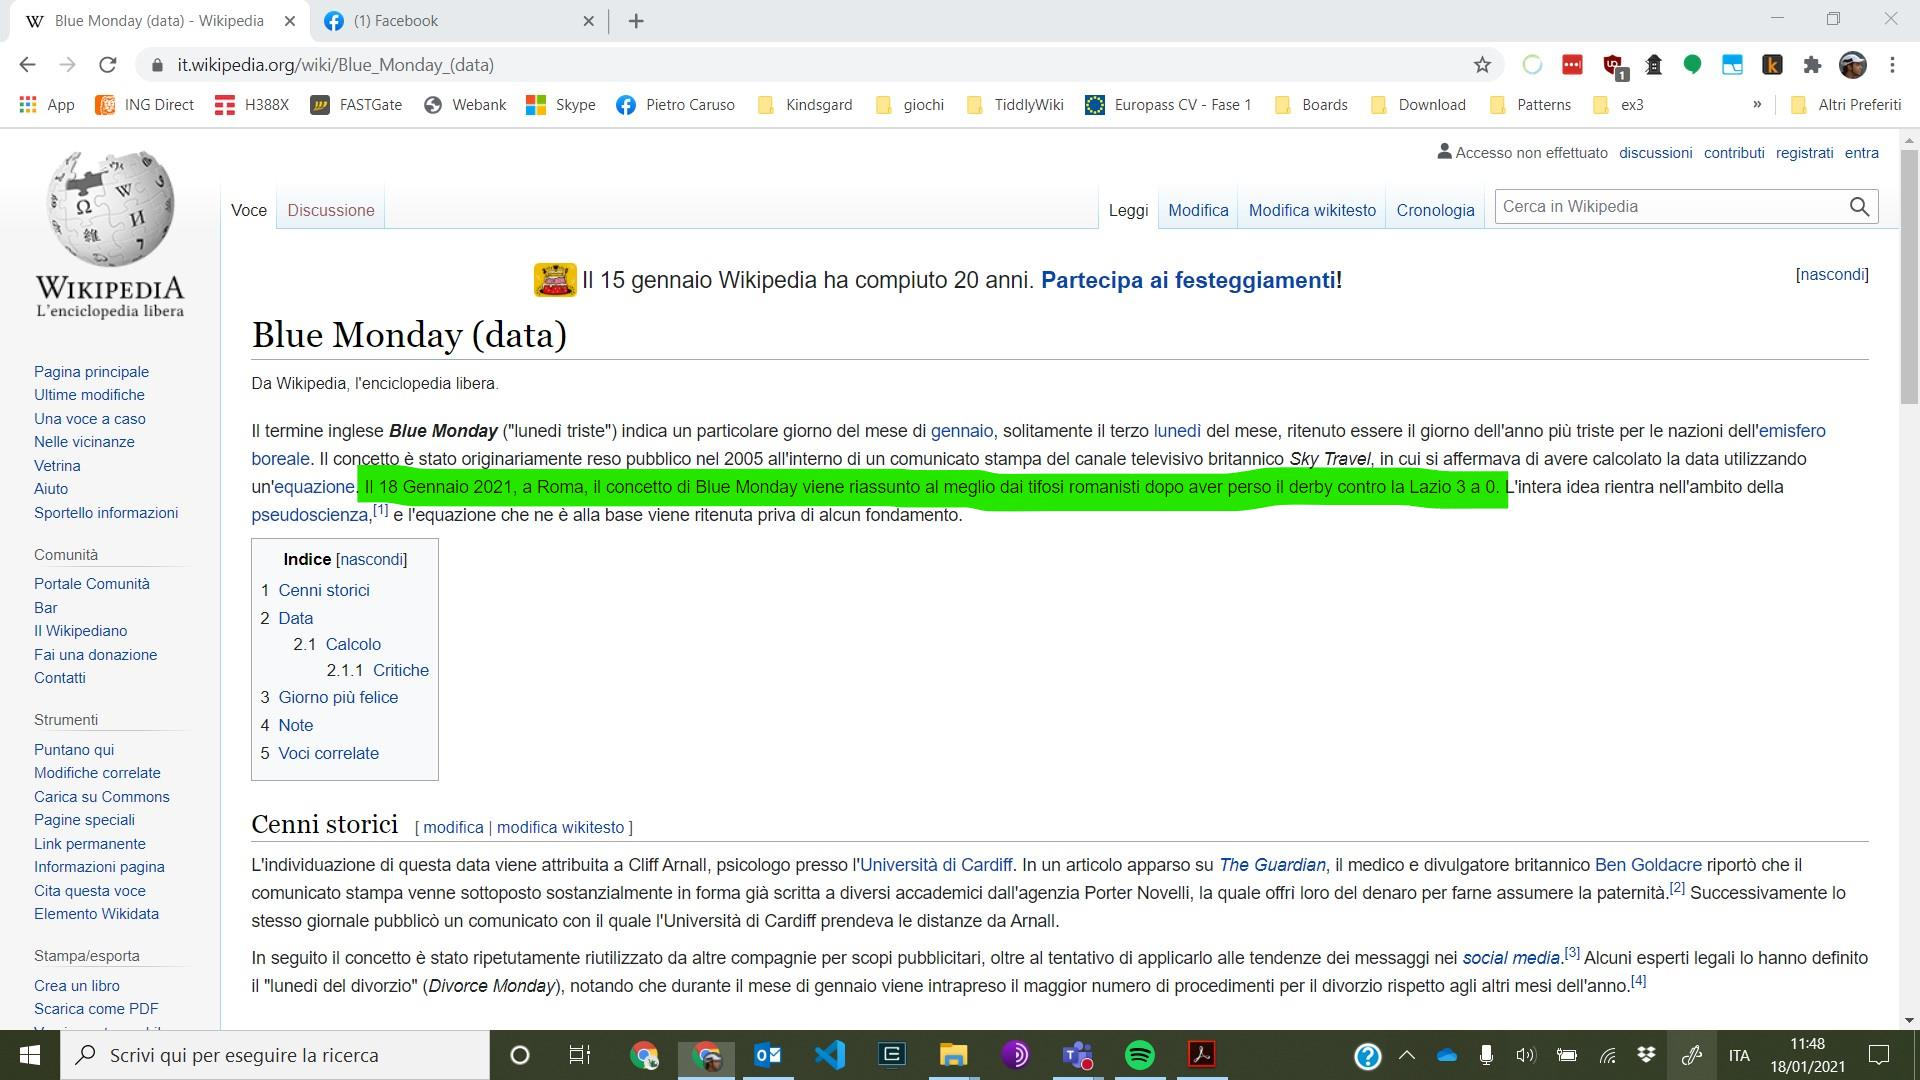Screen dimensions: 1920x1080
Task: Open the Skype bookmark
Action: coord(561,105)
